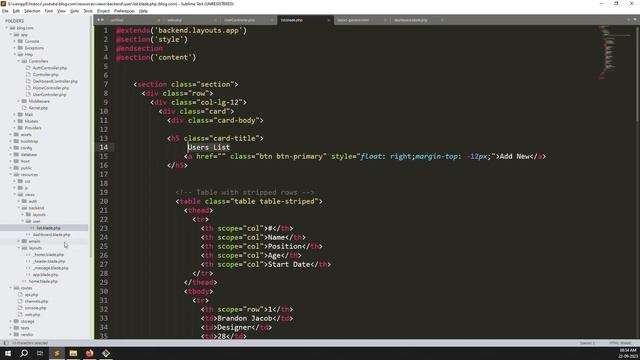
Task: Click 'Add New' anchor text on line 15
Action: click(515, 156)
